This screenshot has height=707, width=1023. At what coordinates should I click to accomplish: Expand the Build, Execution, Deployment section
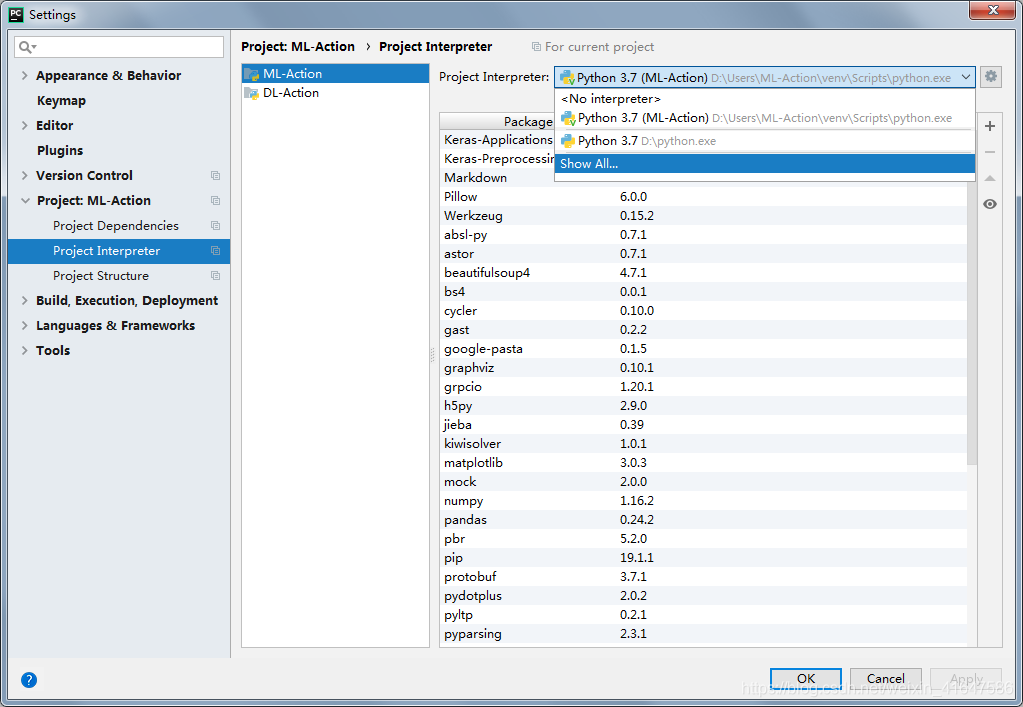point(25,301)
